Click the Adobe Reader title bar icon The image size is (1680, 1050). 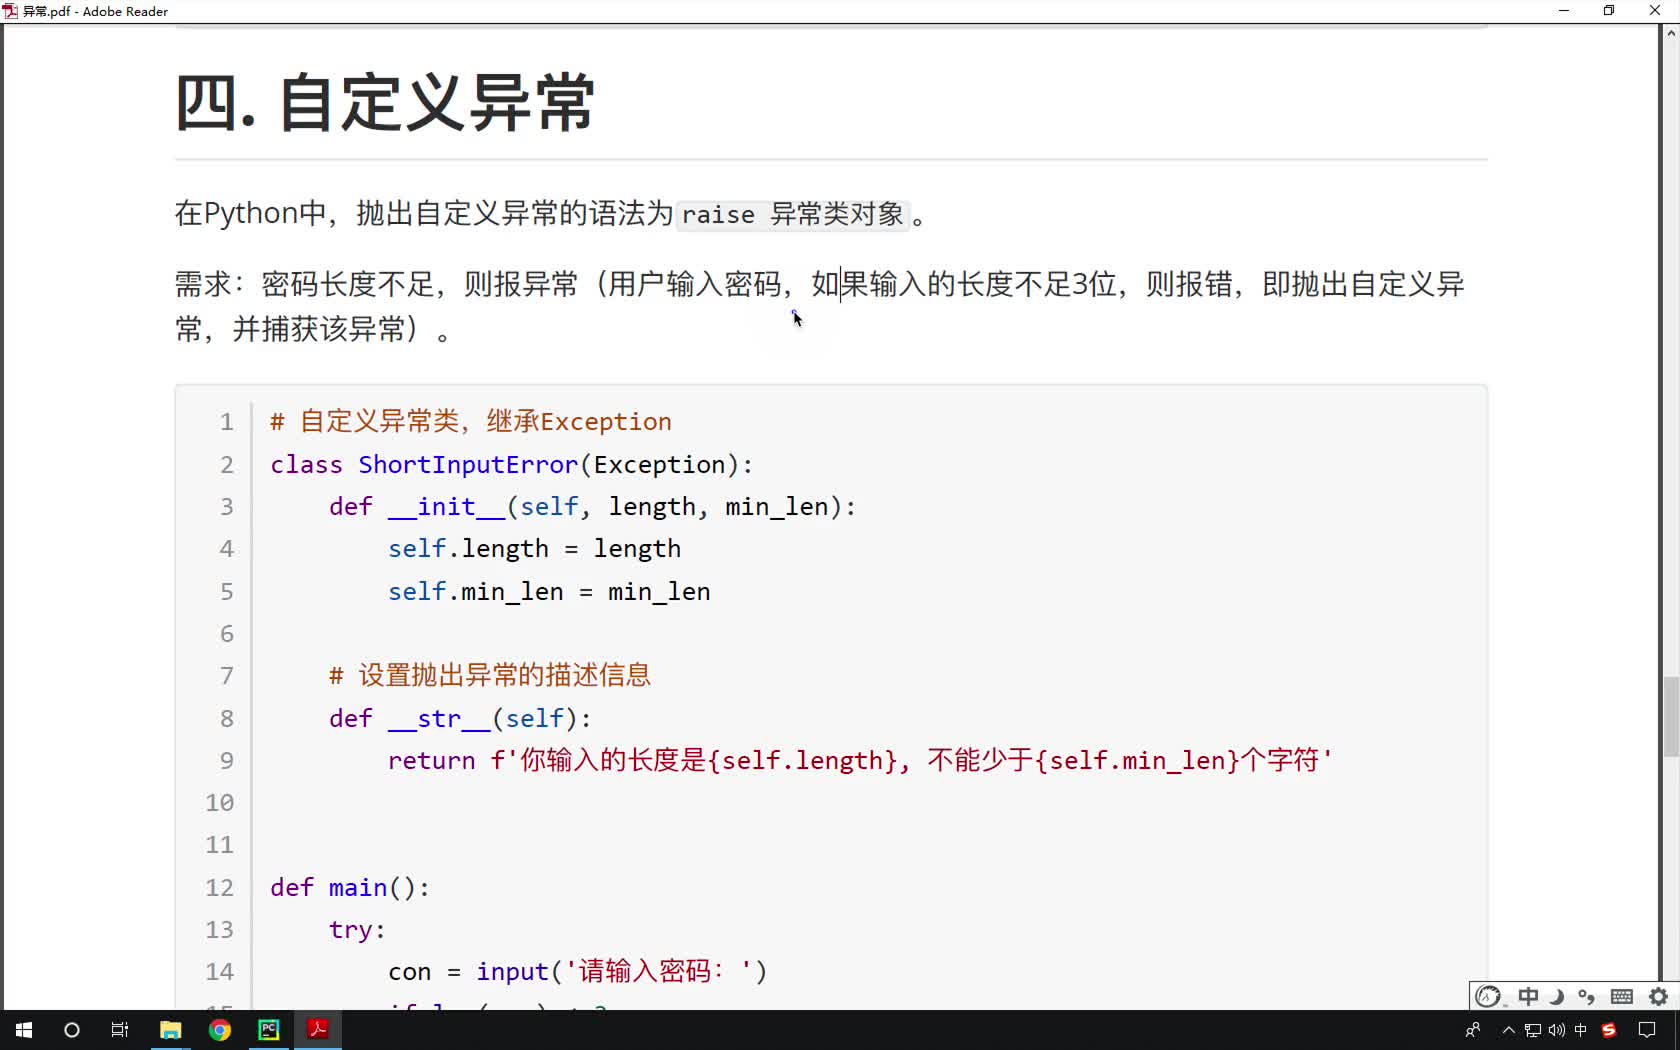[10, 11]
